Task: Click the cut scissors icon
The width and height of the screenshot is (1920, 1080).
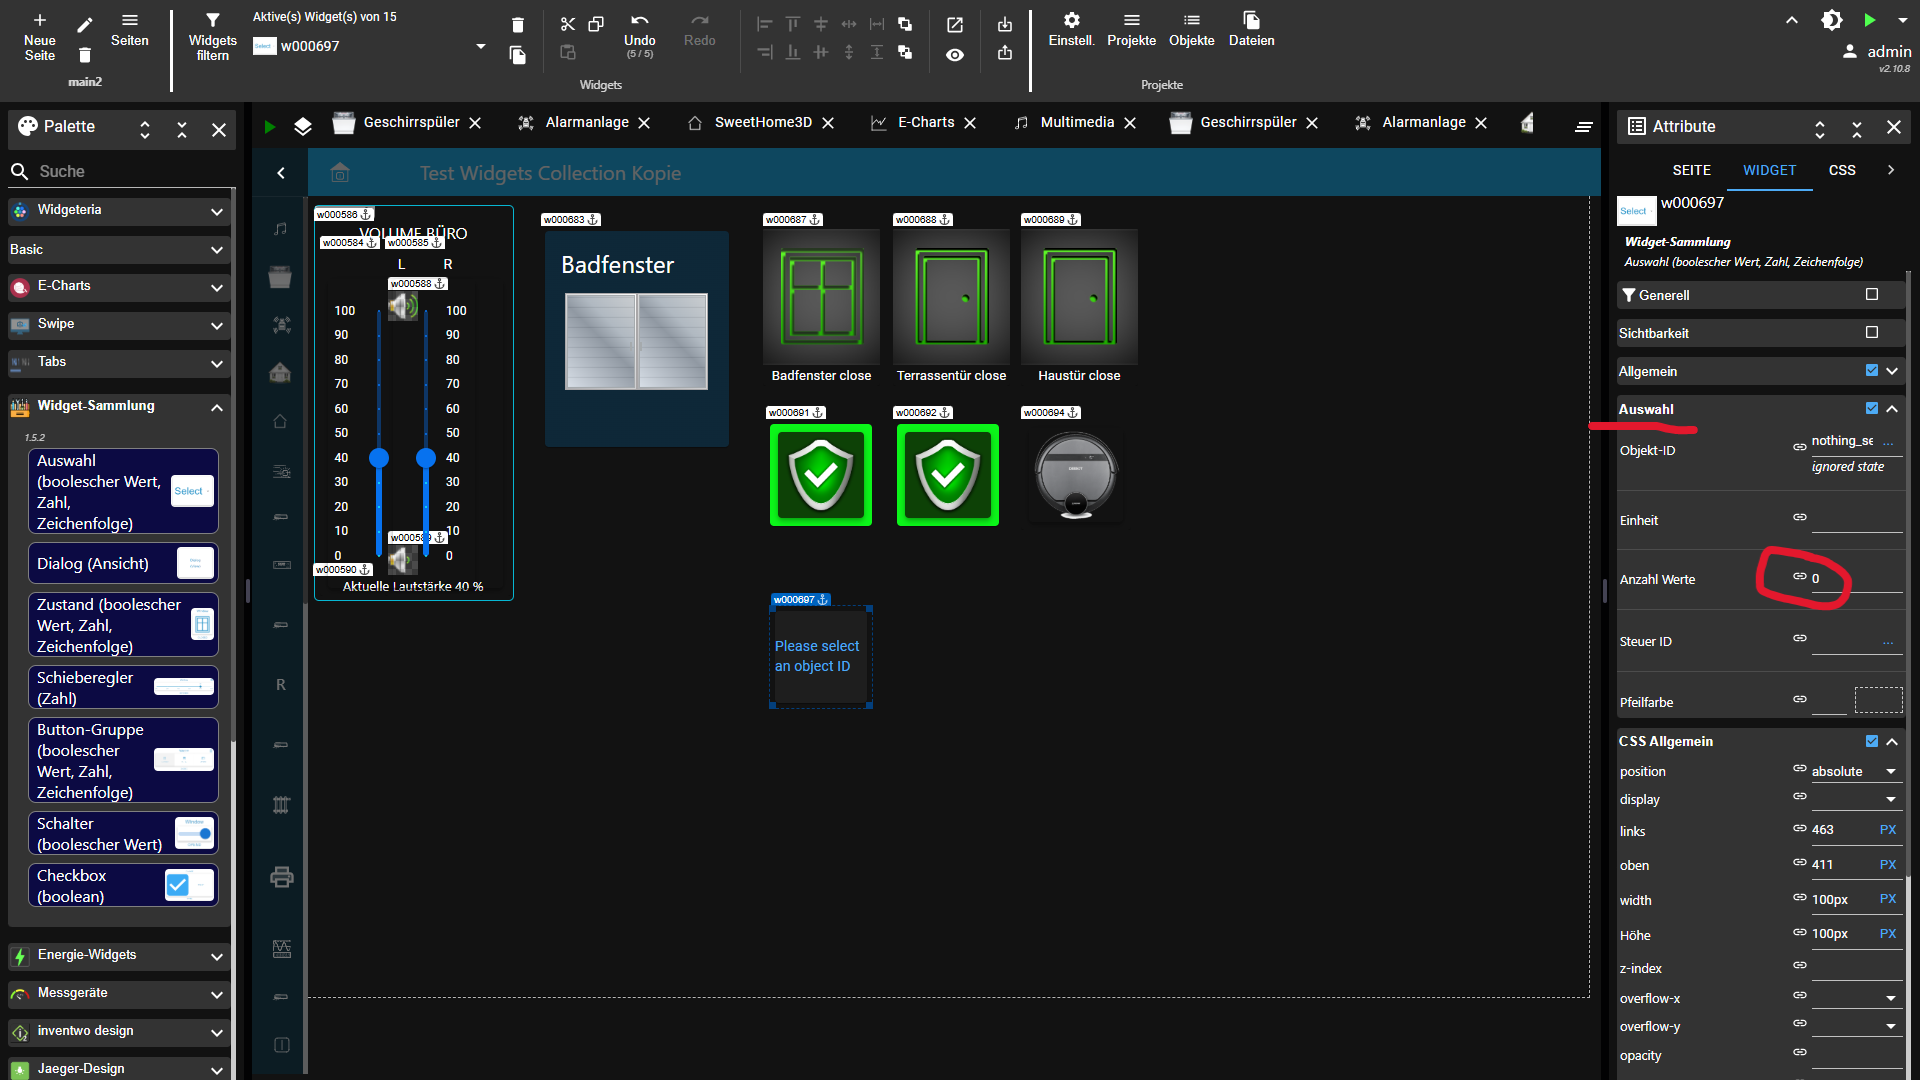Action: click(567, 24)
